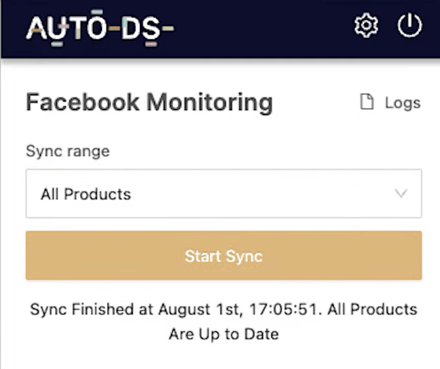Start the sync with the Start Sync button

click(x=224, y=255)
